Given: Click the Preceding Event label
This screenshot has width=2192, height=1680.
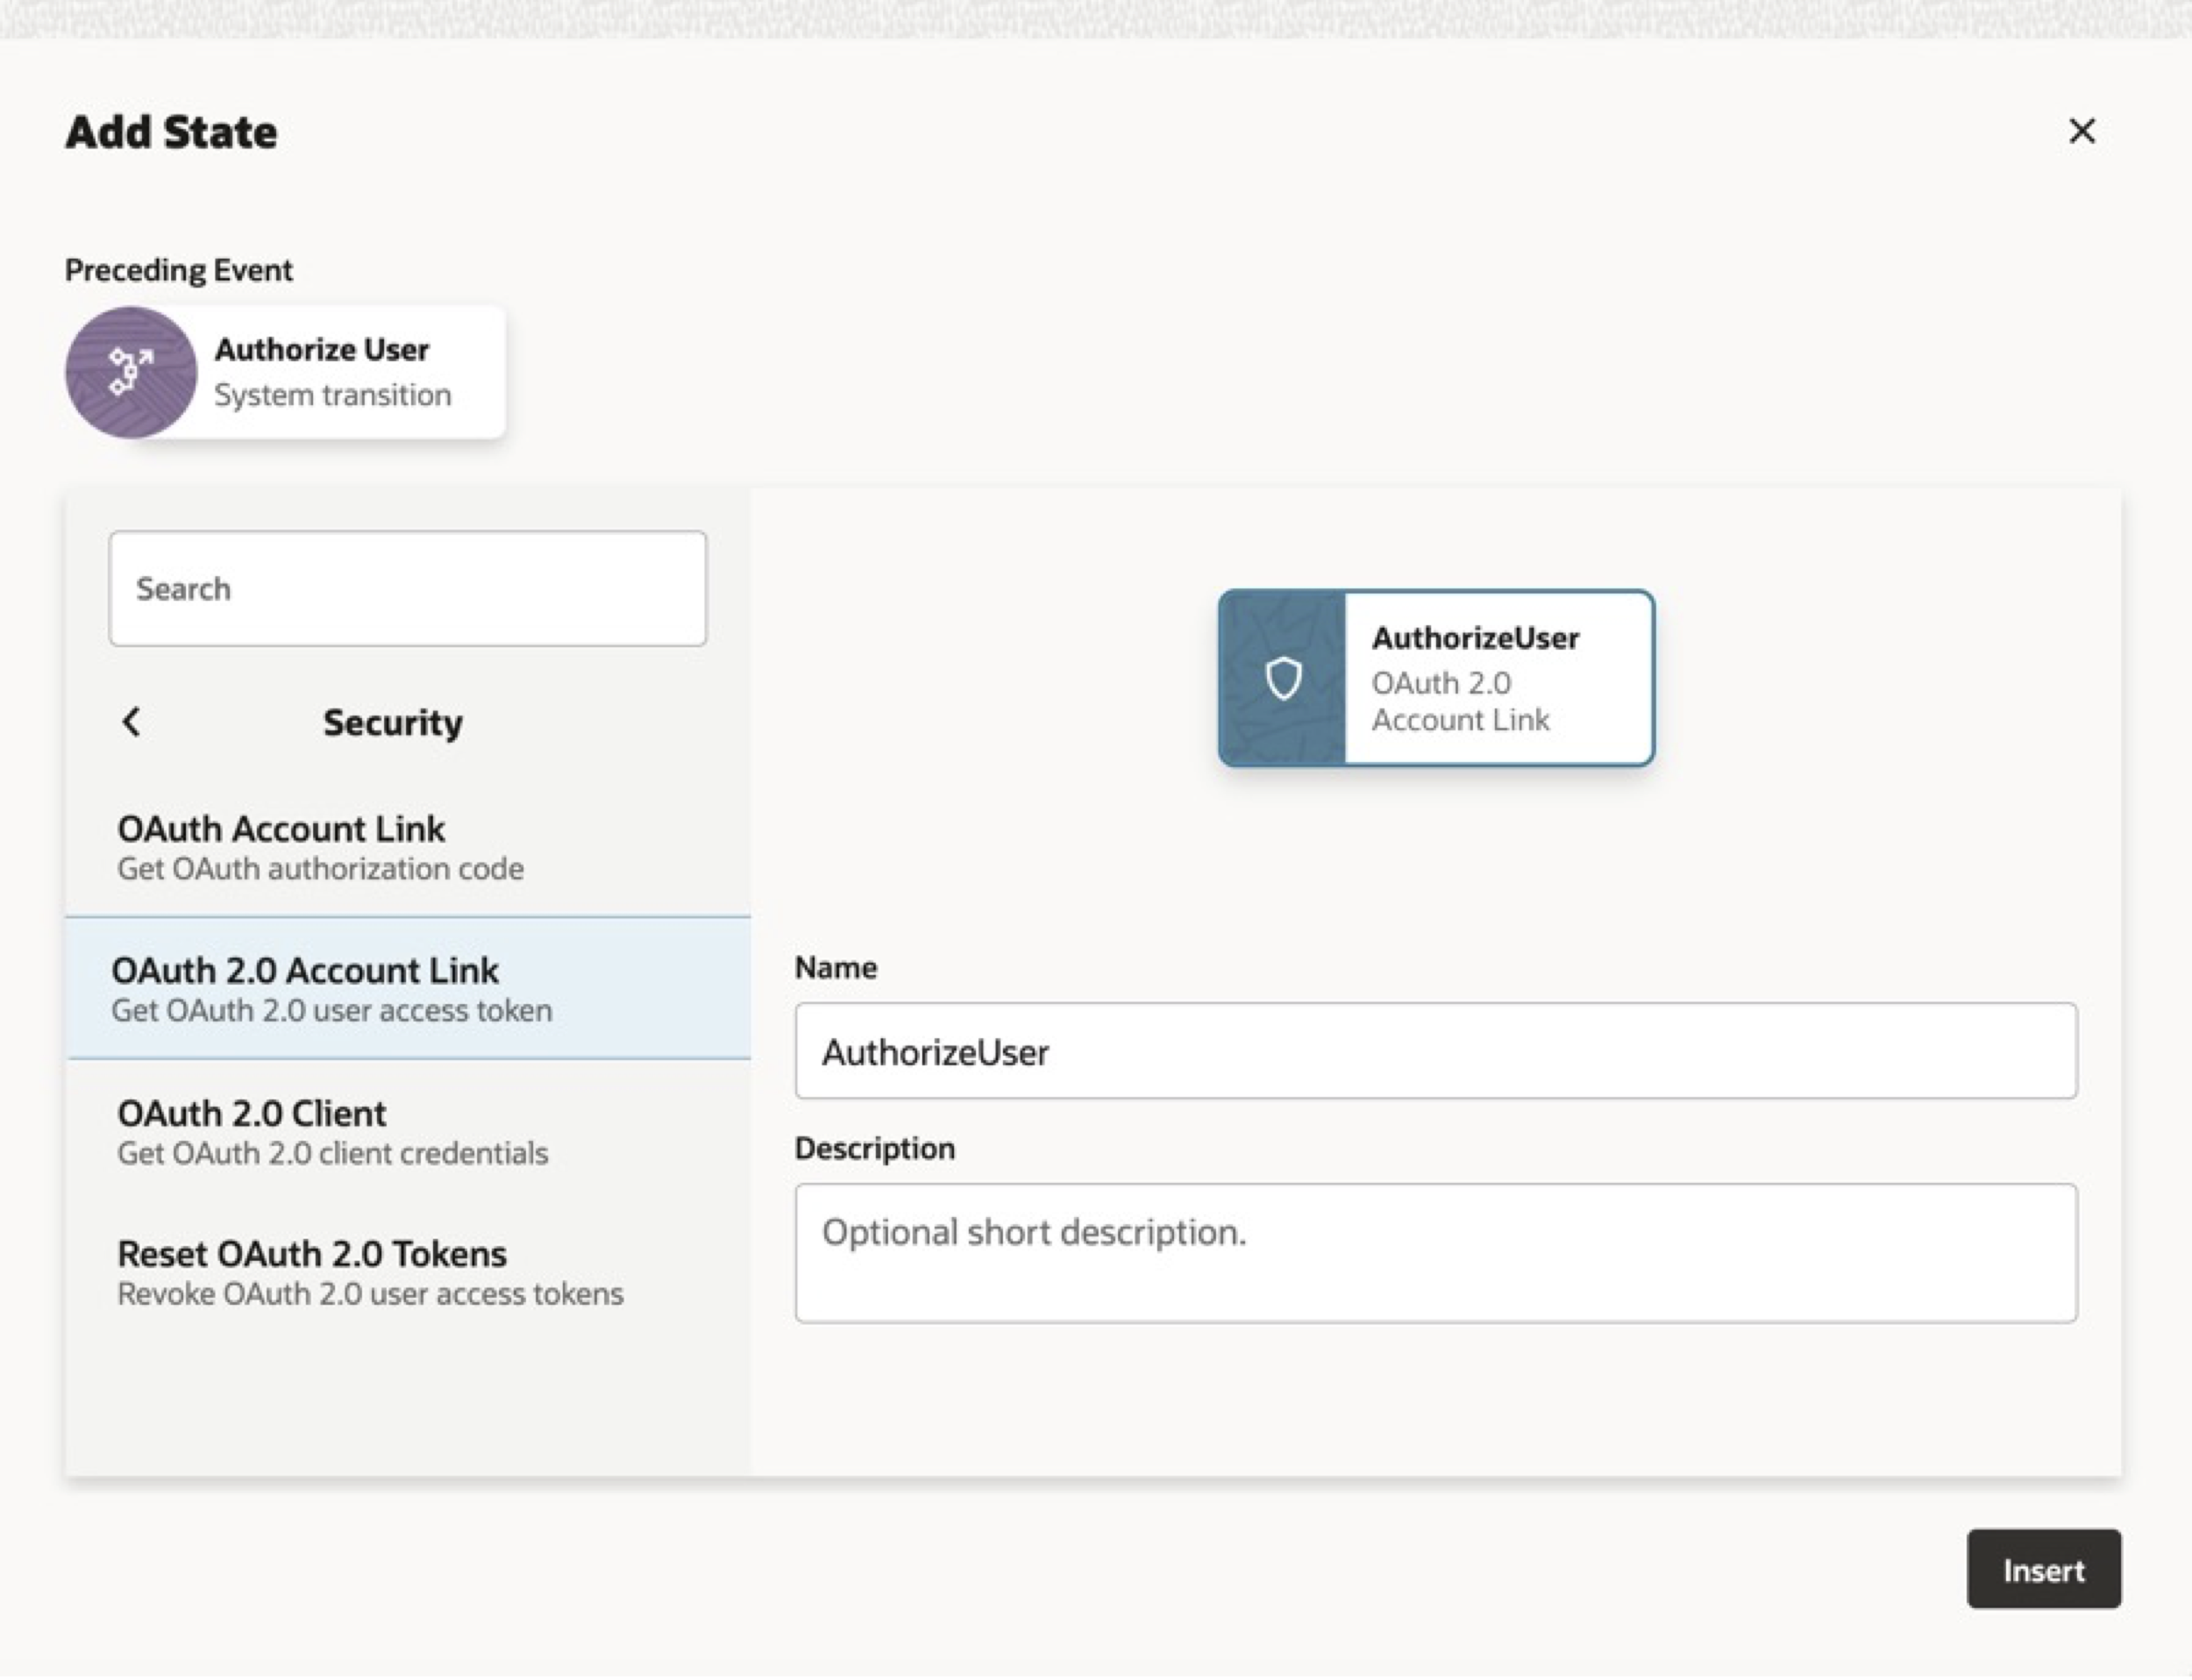Looking at the screenshot, I should pyautogui.click(x=179, y=270).
